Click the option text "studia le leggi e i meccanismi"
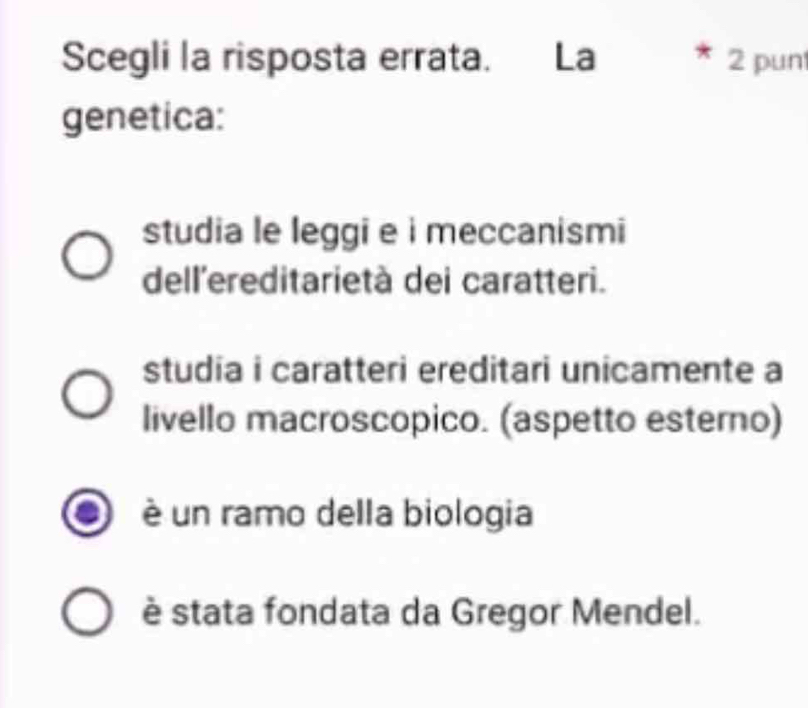Screen dimensions: 808x708 click(385, 233)
